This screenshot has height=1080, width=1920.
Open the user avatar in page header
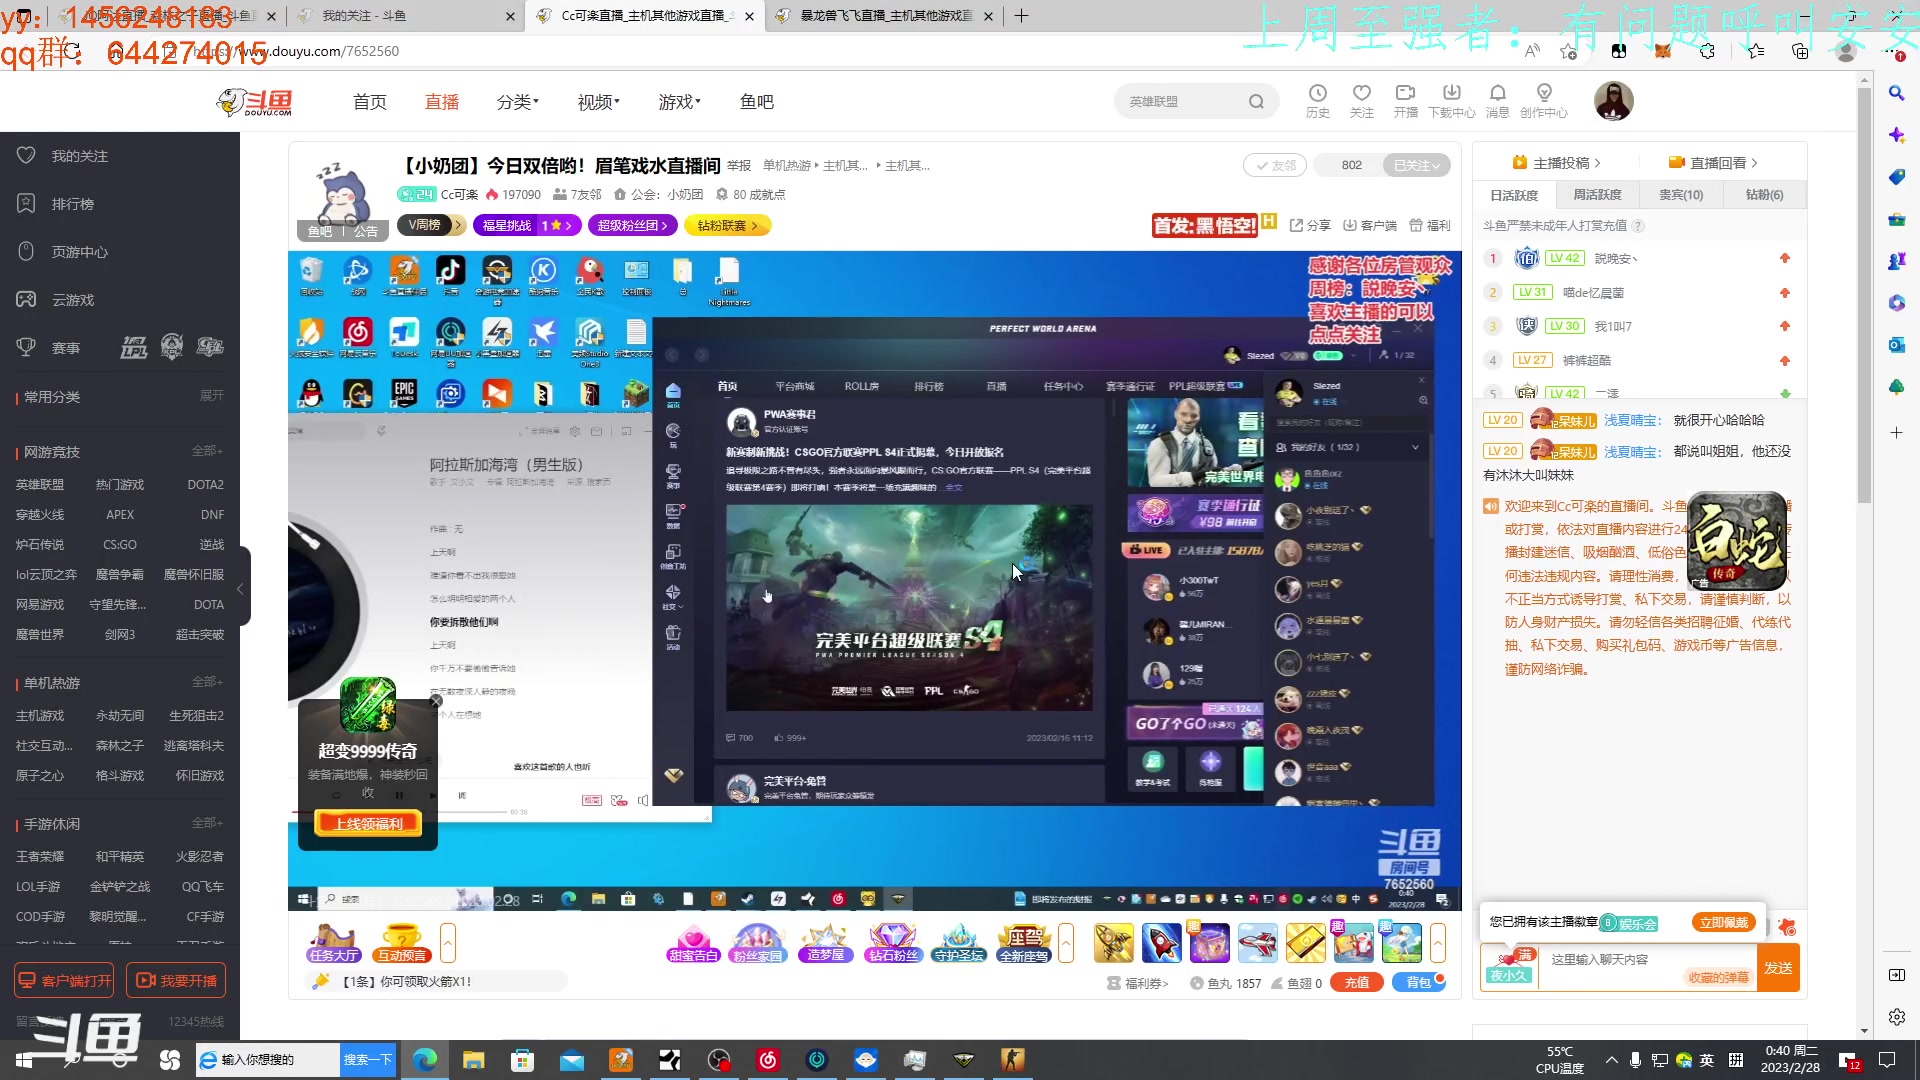[x=1613, y=101]
